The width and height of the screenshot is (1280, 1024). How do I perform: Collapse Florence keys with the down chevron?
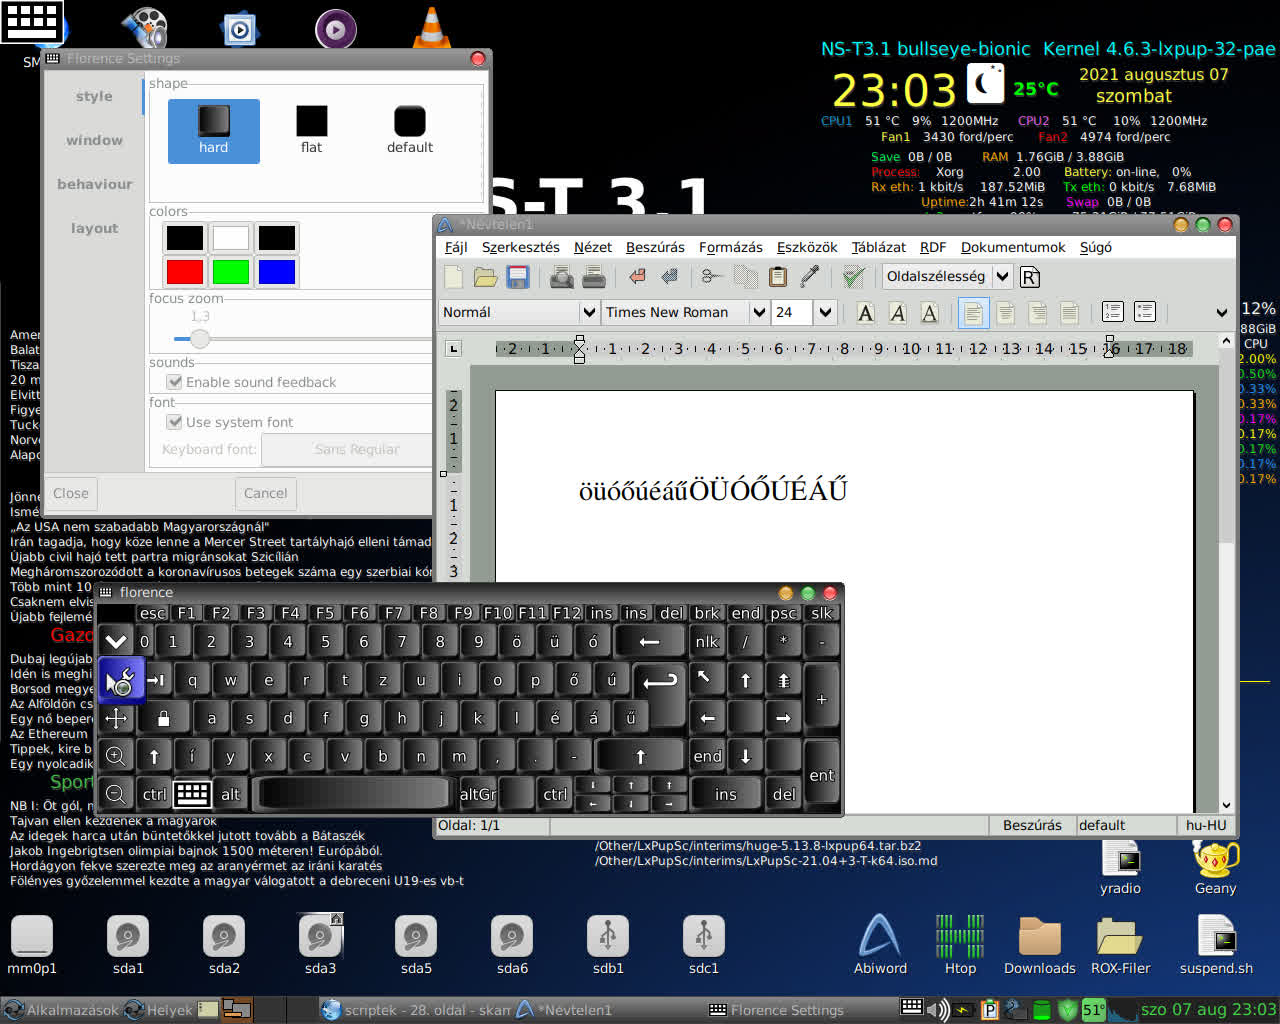tap(116, 641)
